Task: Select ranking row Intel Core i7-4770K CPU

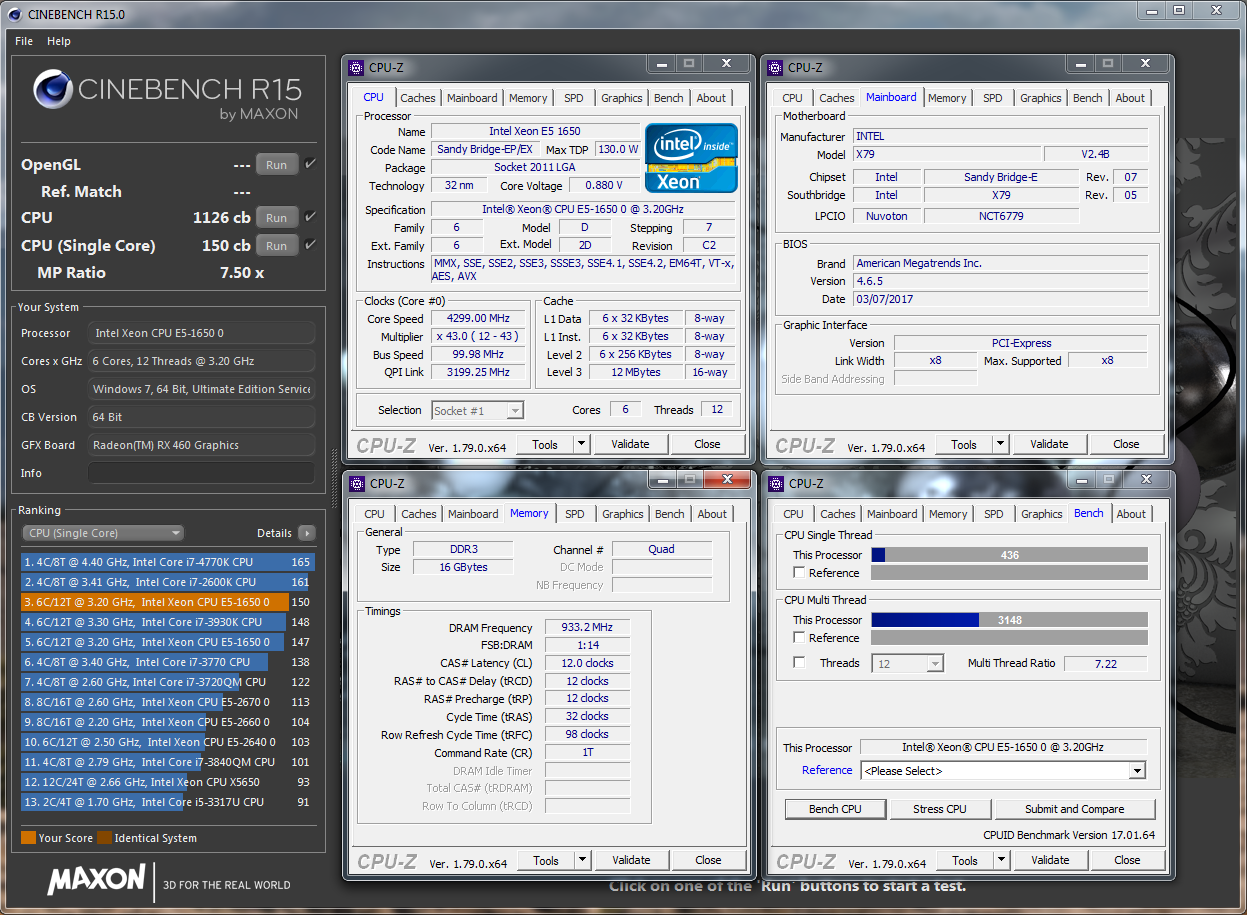Action: (x=168, y=562)
